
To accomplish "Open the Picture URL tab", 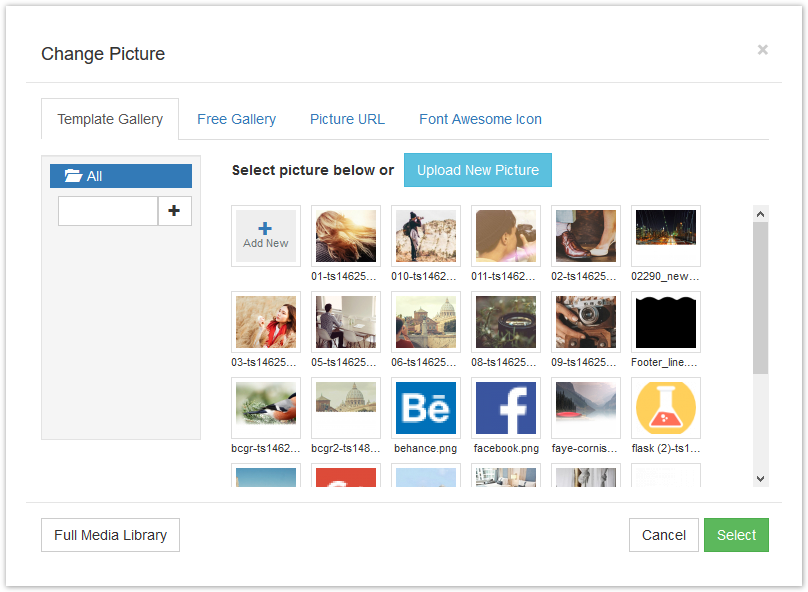I will [x=347, y=119].
